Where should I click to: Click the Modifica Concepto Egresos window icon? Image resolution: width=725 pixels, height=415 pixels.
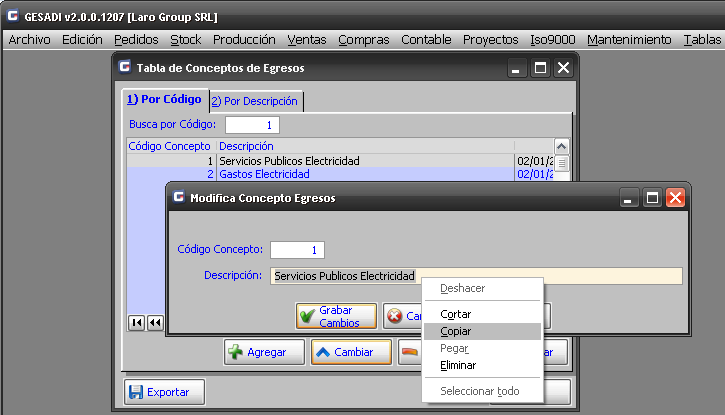(x=178, y=198)
